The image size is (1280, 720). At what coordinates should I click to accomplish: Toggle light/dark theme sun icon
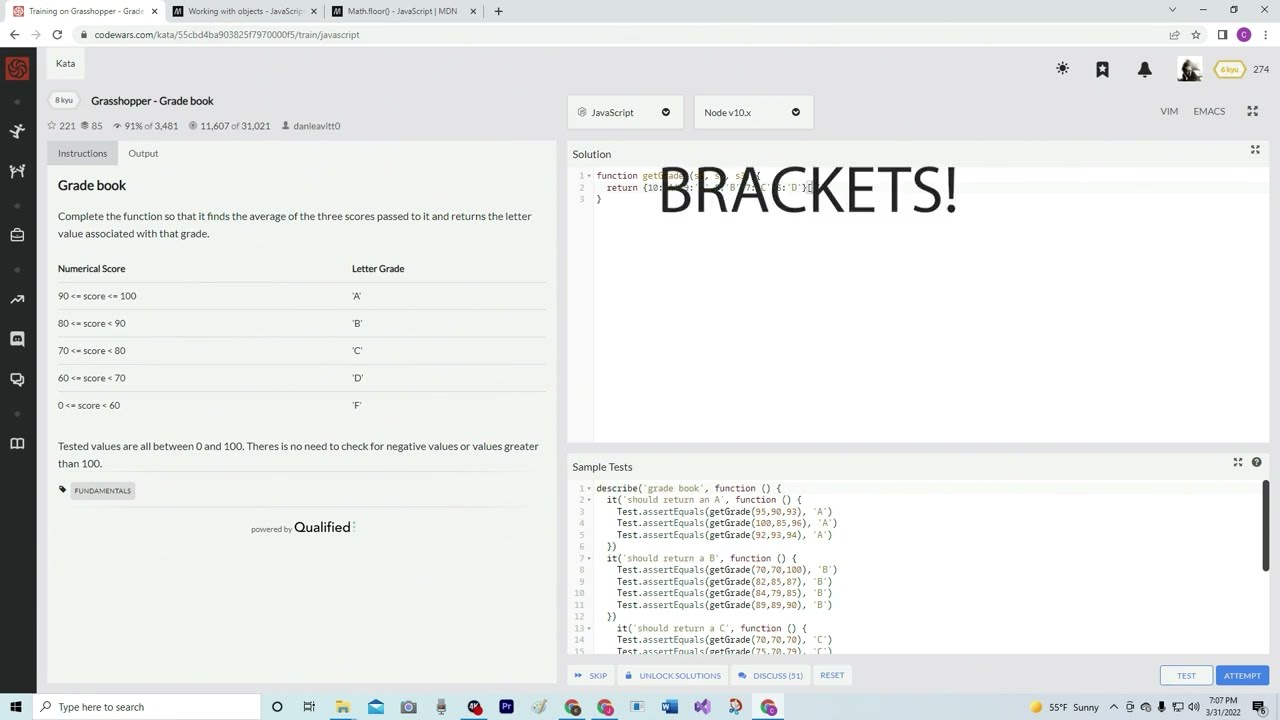[1062, 69]
